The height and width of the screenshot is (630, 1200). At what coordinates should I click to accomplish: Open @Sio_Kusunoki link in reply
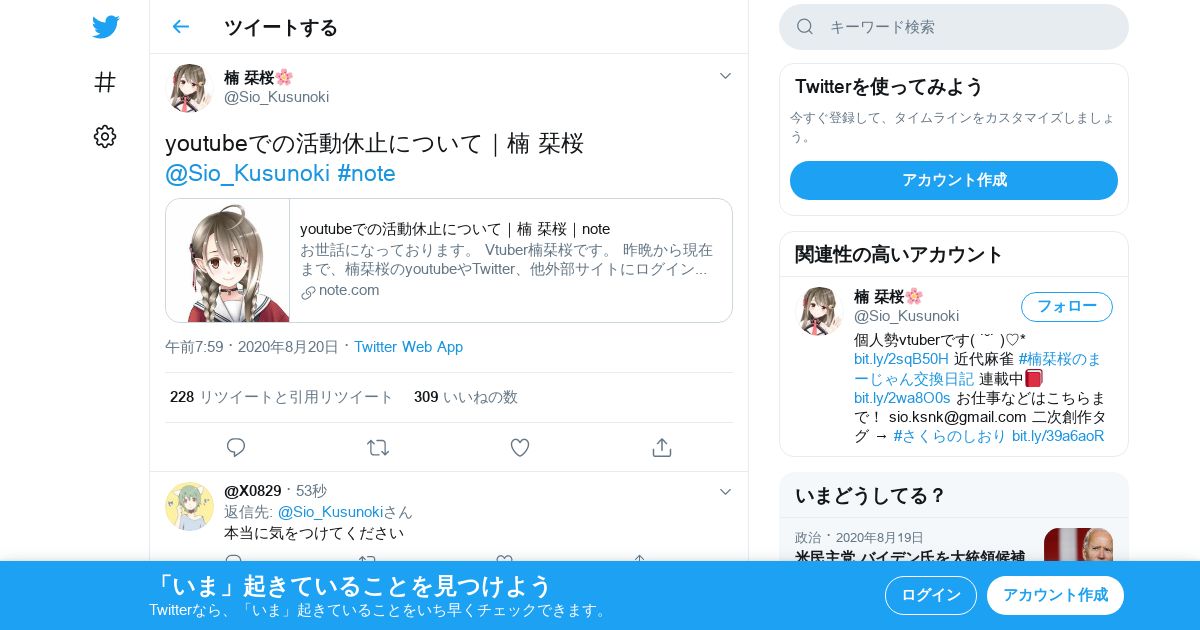tap(330, 512)
